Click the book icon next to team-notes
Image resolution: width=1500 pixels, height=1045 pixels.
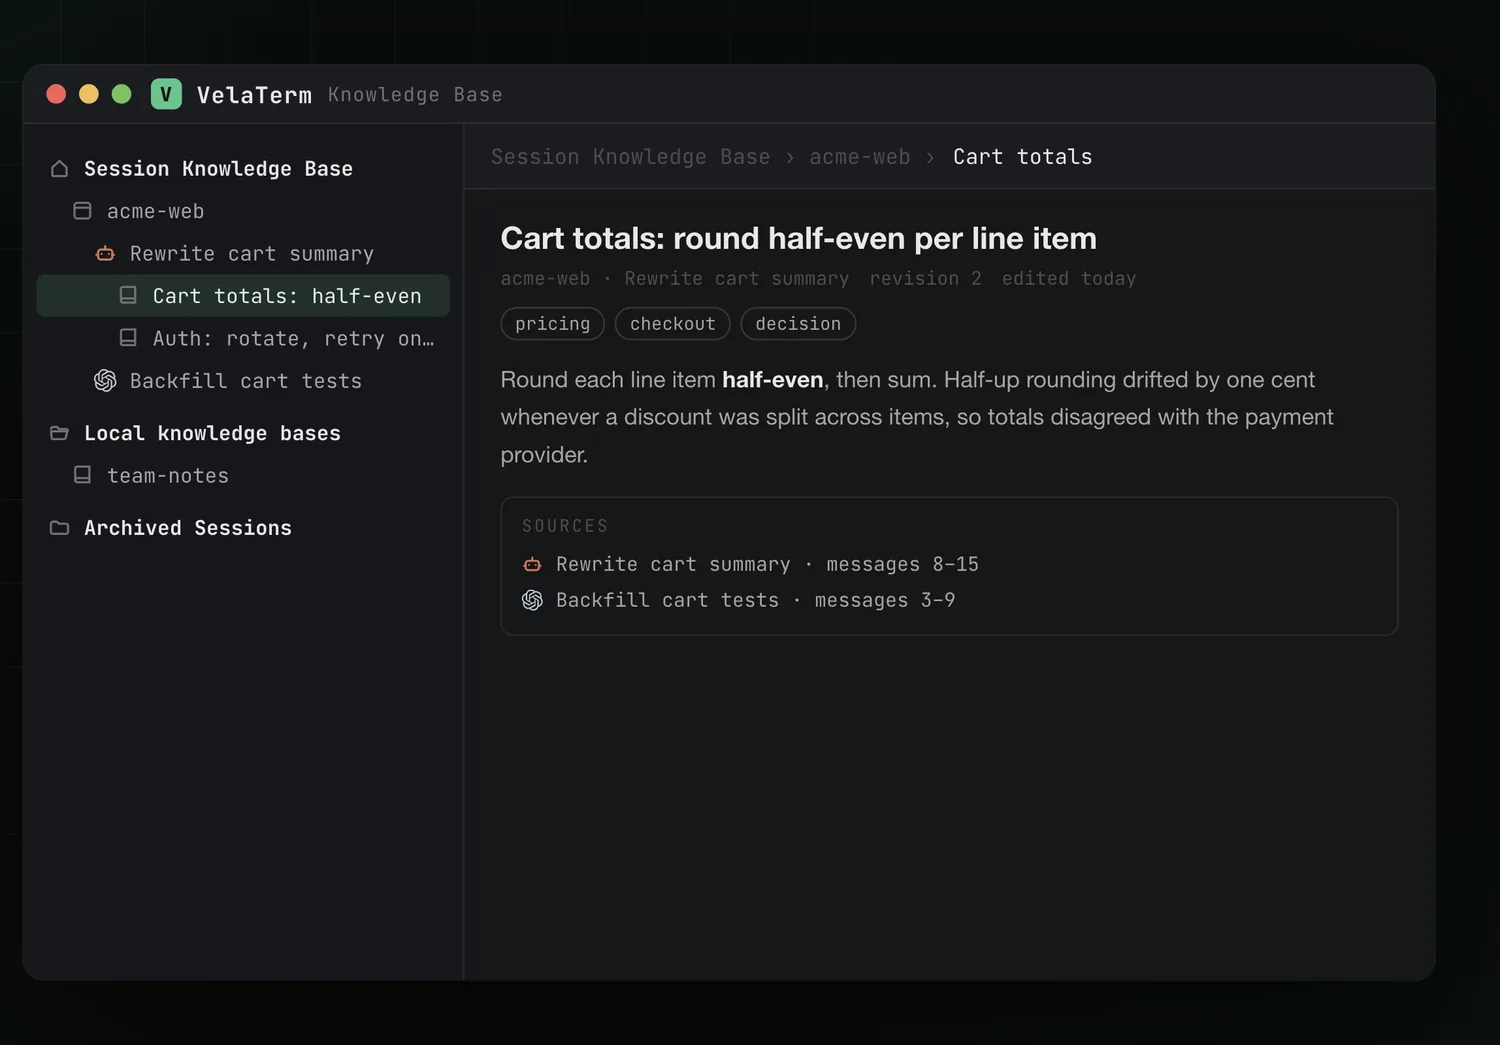pyautogui.click(x=83, y=475)
